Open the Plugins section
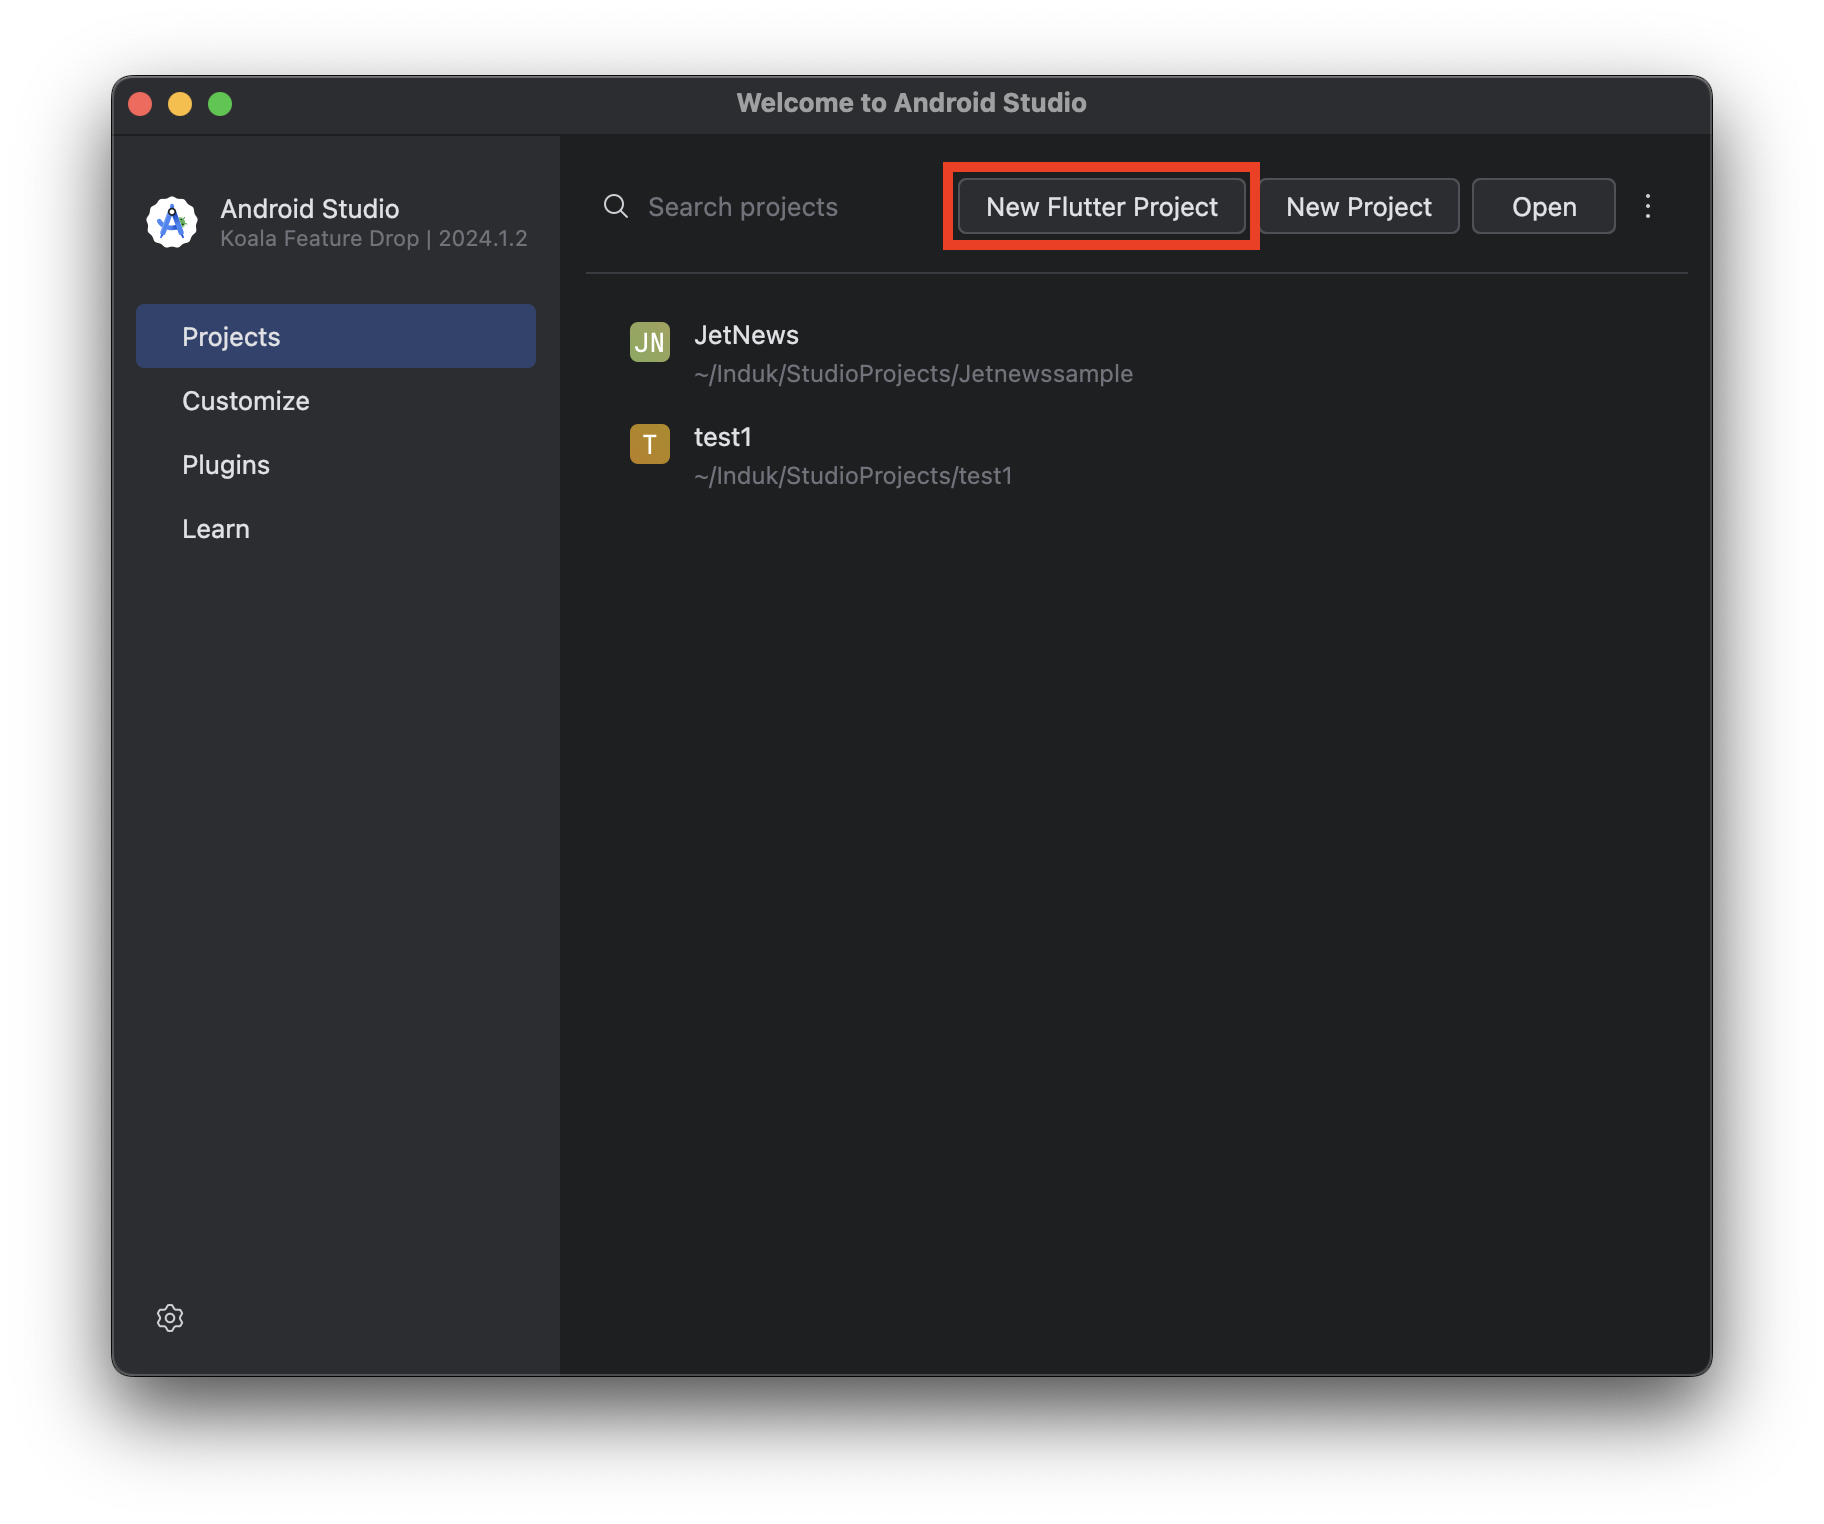 click(x=336, y=464)
